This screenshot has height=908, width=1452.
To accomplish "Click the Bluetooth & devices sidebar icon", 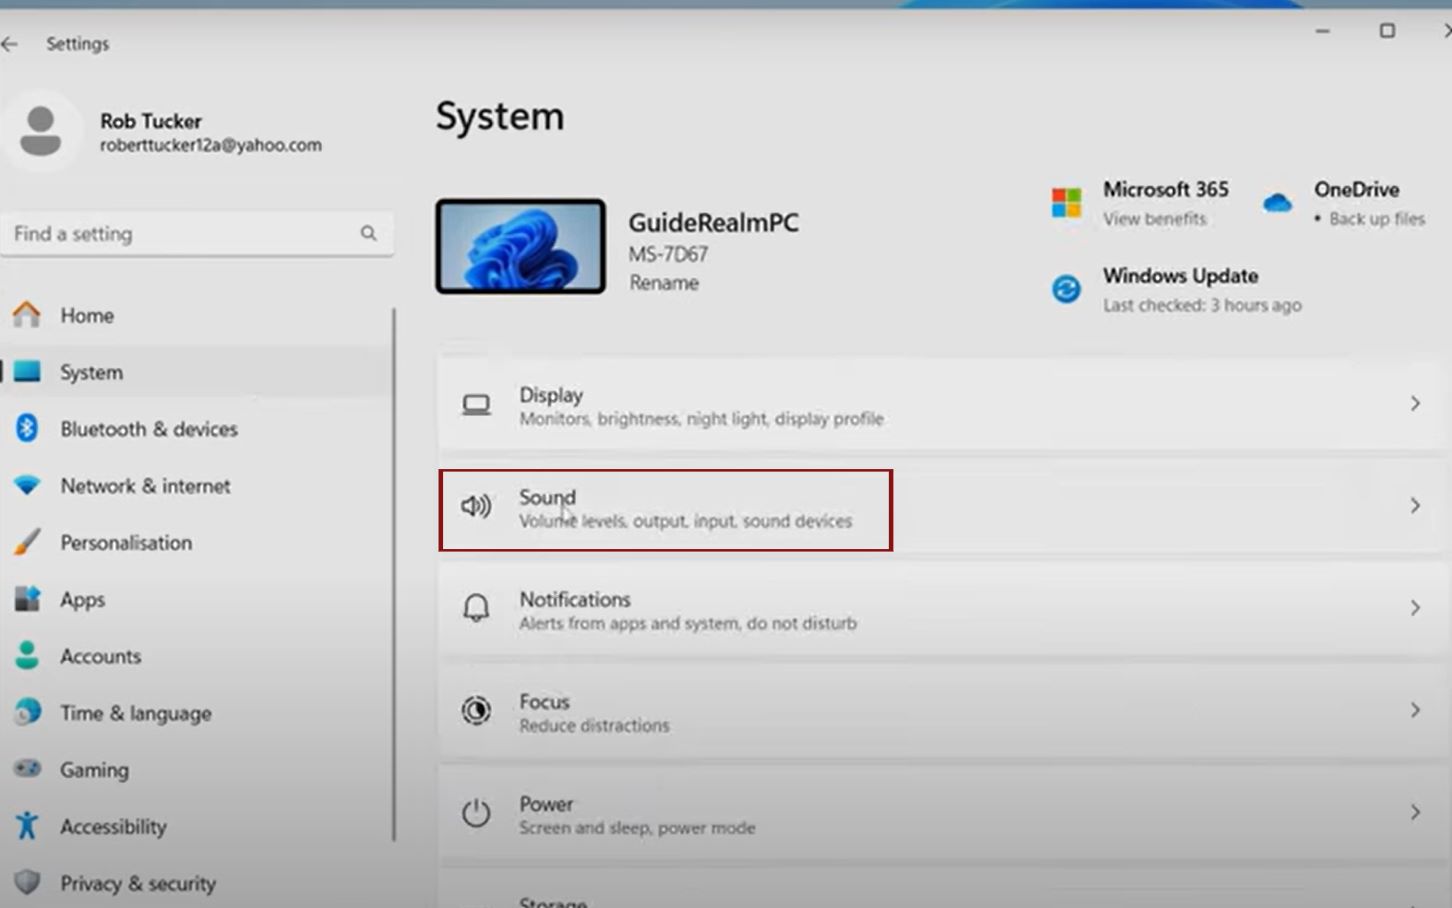I will [x=27, y=428].
